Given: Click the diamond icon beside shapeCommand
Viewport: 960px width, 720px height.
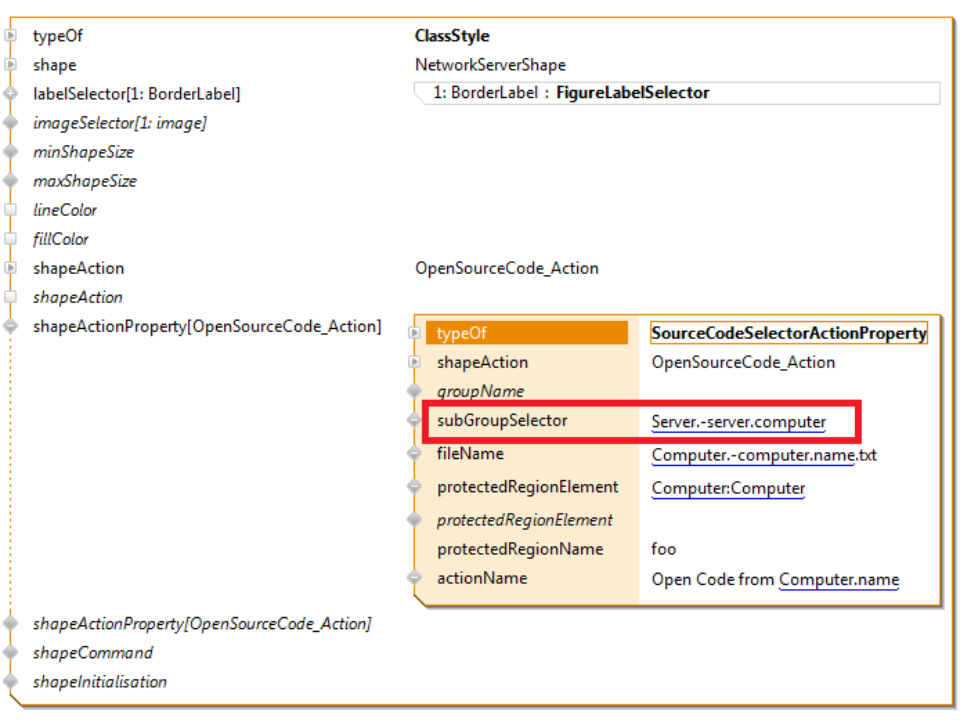Looking at the screenshot, I should pyautogui.click(x=11, y=653).
